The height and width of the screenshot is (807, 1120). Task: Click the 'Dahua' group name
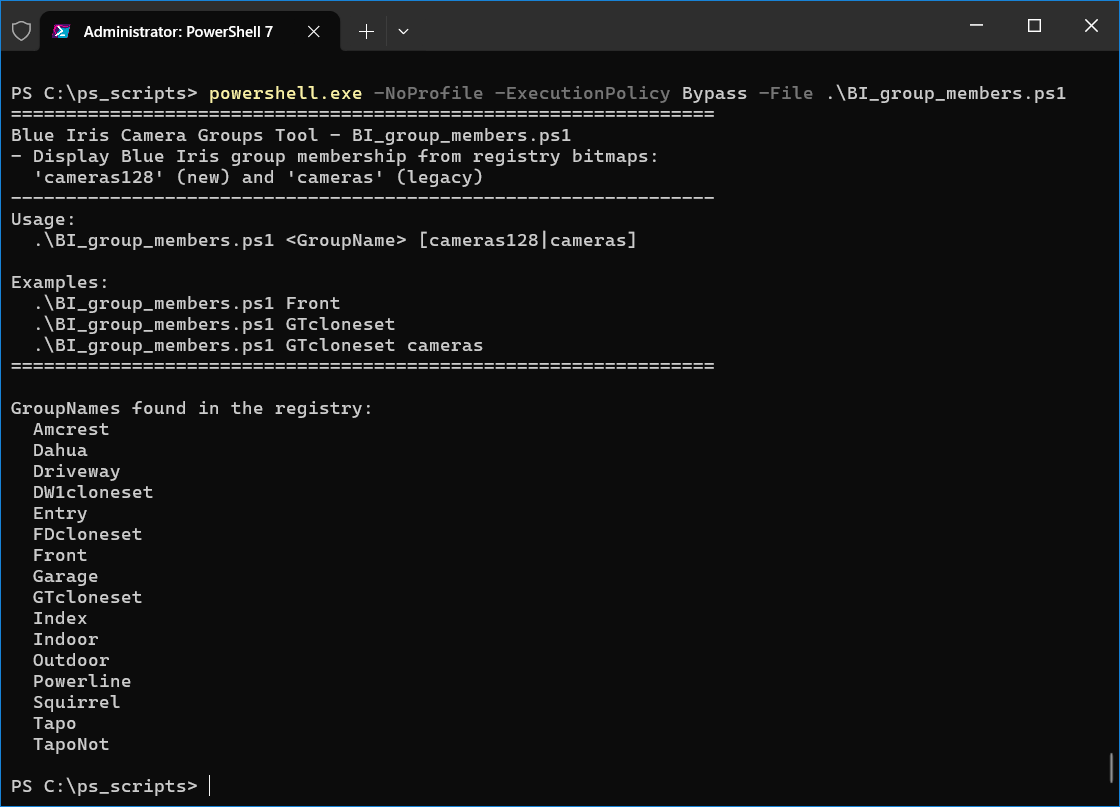click(x=60, y=450)
